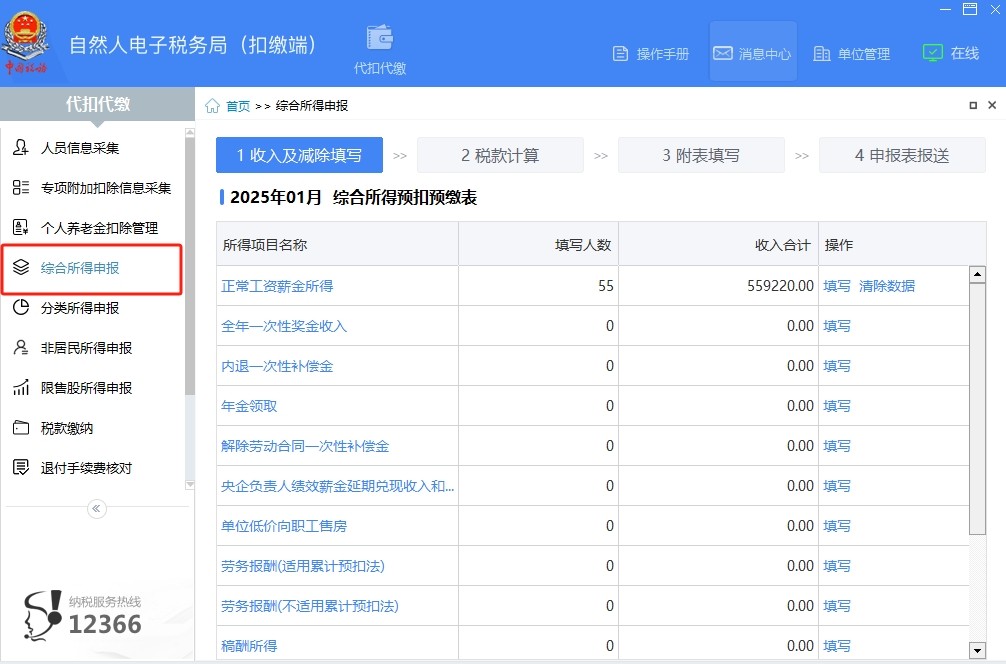Viewport: 1006px width, 664px height.
Task: Go to step 1 收入及减除填写
Action: pos(300,155)
